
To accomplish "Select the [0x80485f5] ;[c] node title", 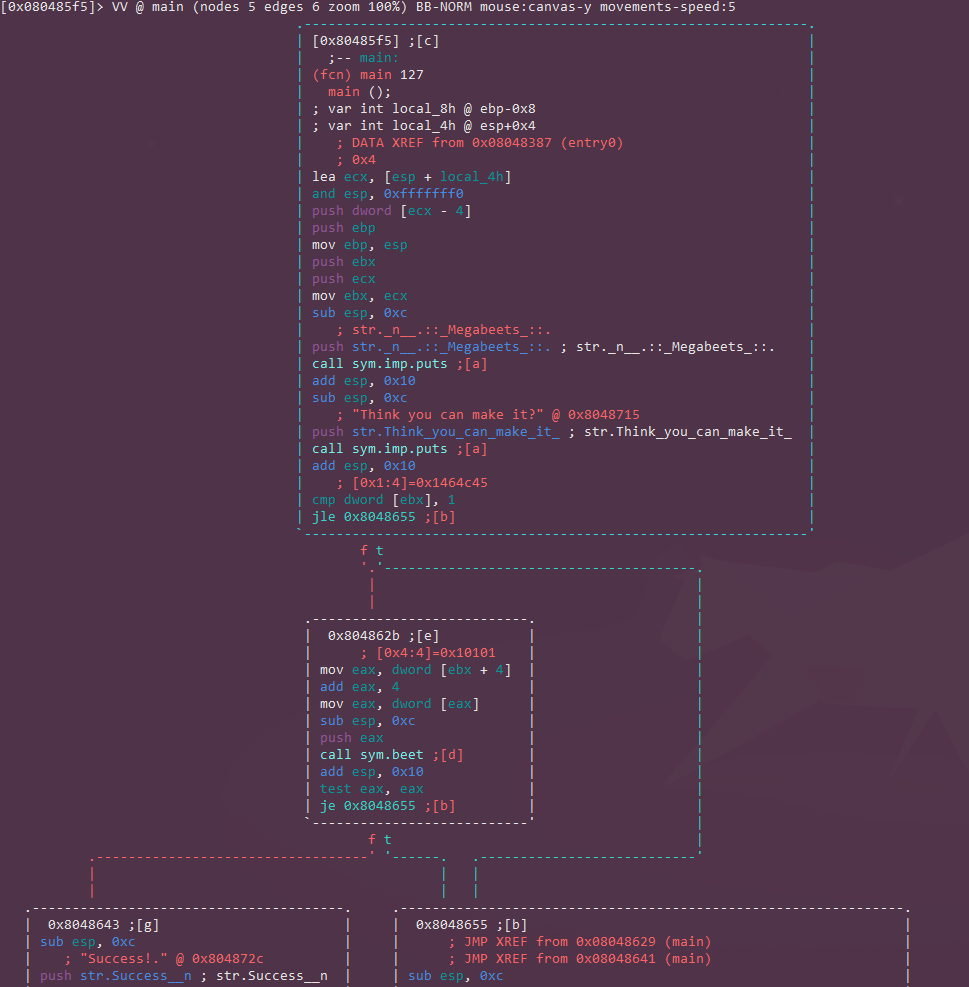I will [375, 41].
